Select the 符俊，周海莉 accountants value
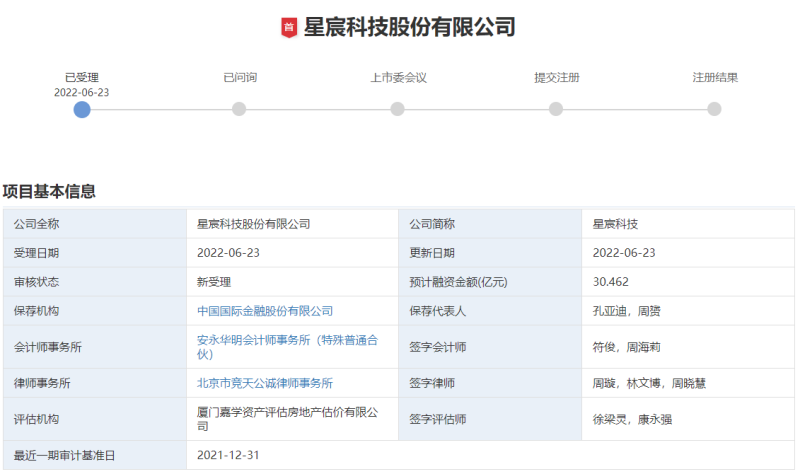800x474 pixels. pyautogui.click(x=627, y=347)
